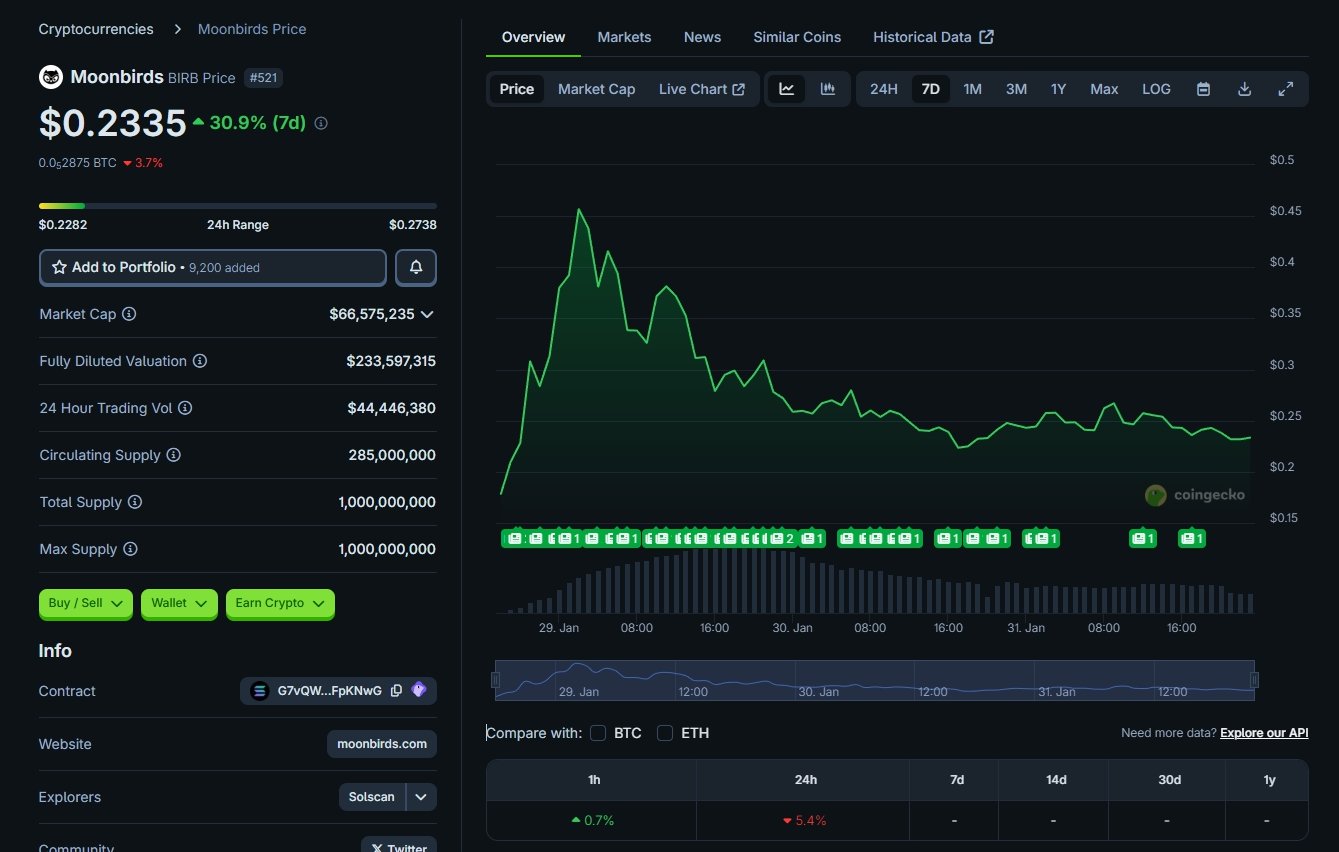Select the line chart view icon
The image size is (1339, 852).
click(x=787, y=89)
